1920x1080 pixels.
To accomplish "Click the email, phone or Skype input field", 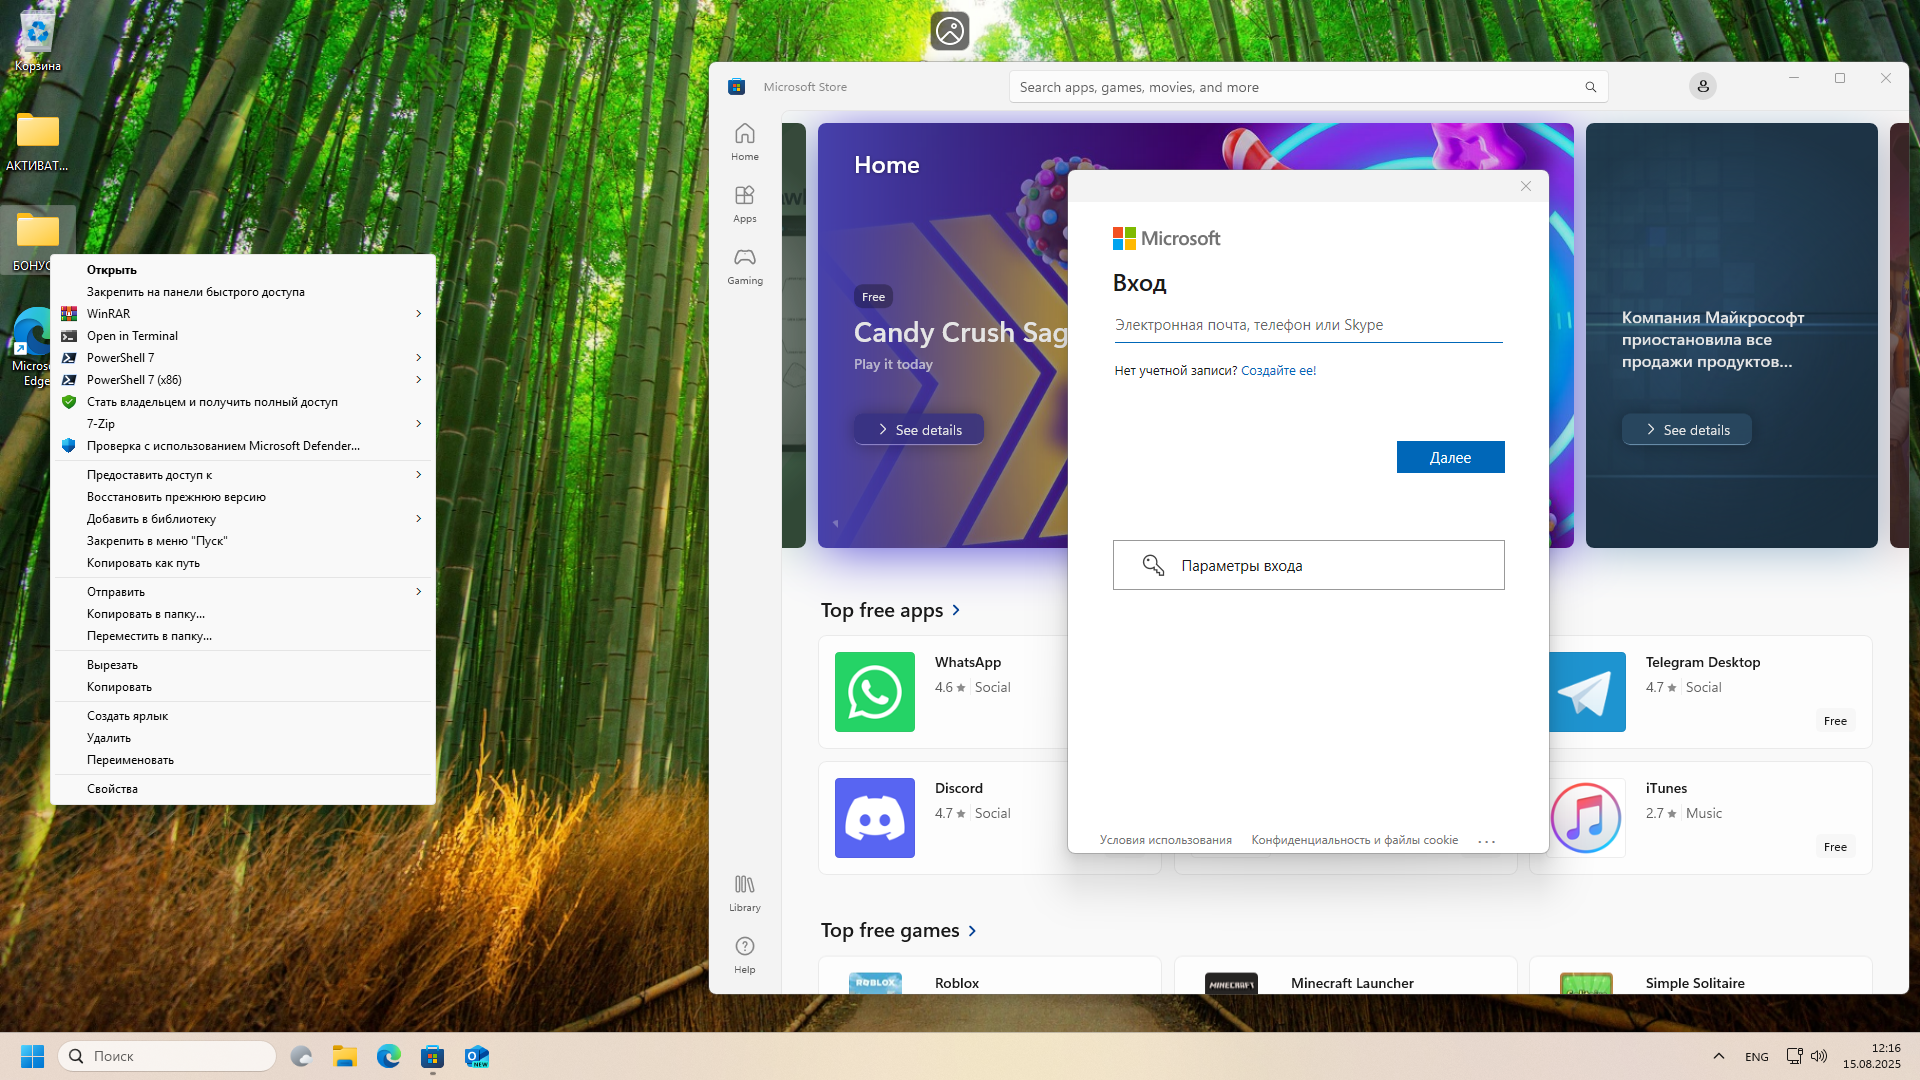I will pos(1308,325).
